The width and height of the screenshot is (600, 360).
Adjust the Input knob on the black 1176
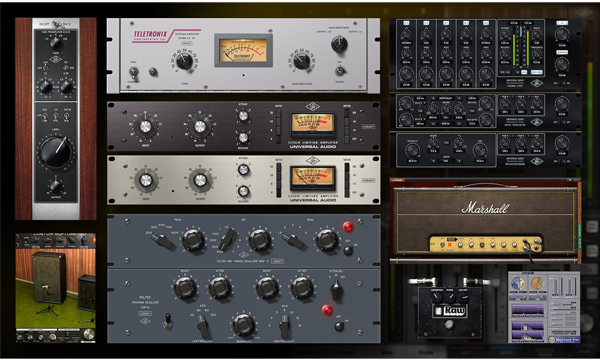(x=145, y=126)
